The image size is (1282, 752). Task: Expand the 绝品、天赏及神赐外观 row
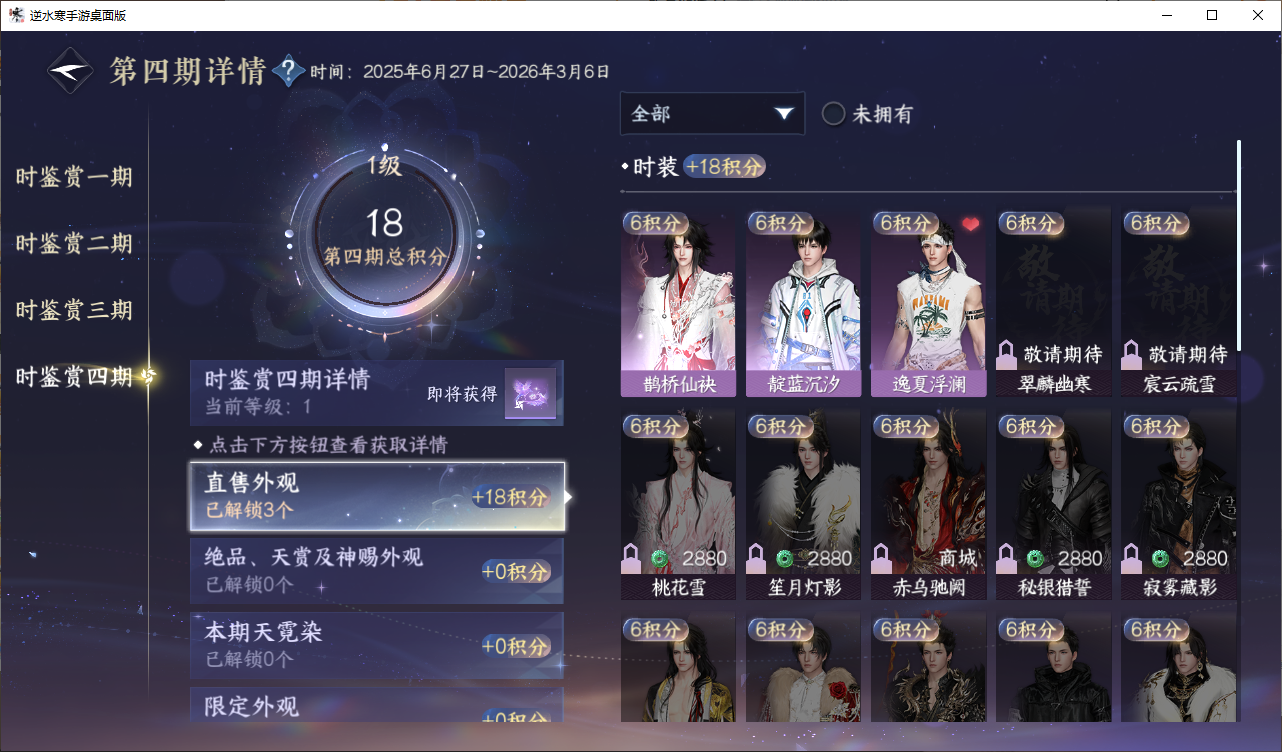(377, 571)
